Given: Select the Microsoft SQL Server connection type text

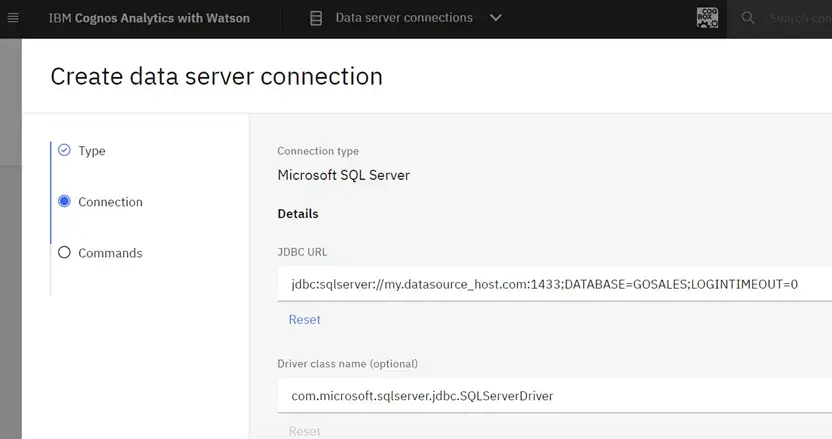Looking at the screenshot, I should (344, 175).
